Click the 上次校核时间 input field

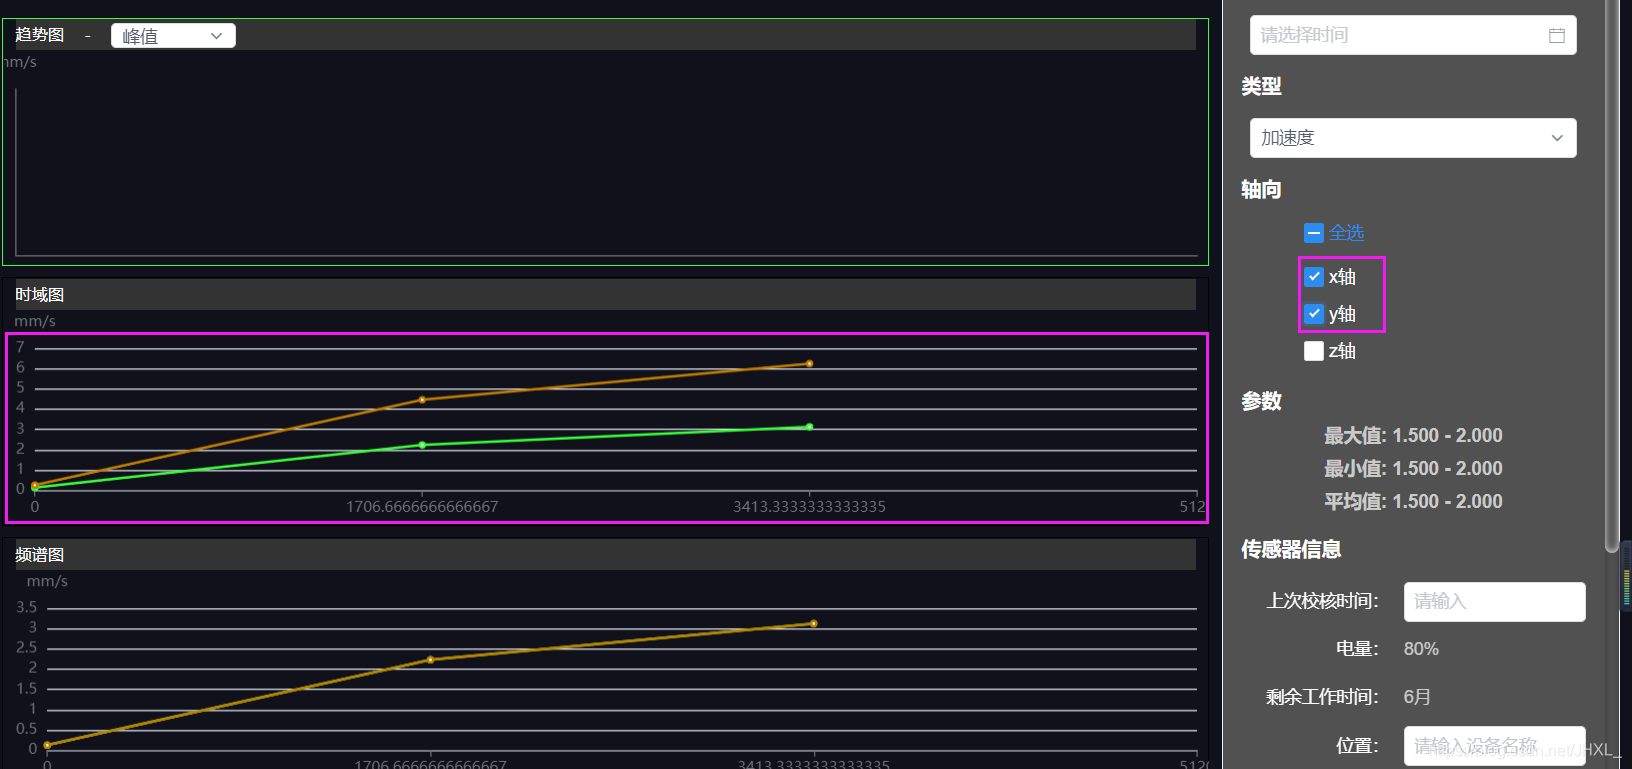point(1494,602)
